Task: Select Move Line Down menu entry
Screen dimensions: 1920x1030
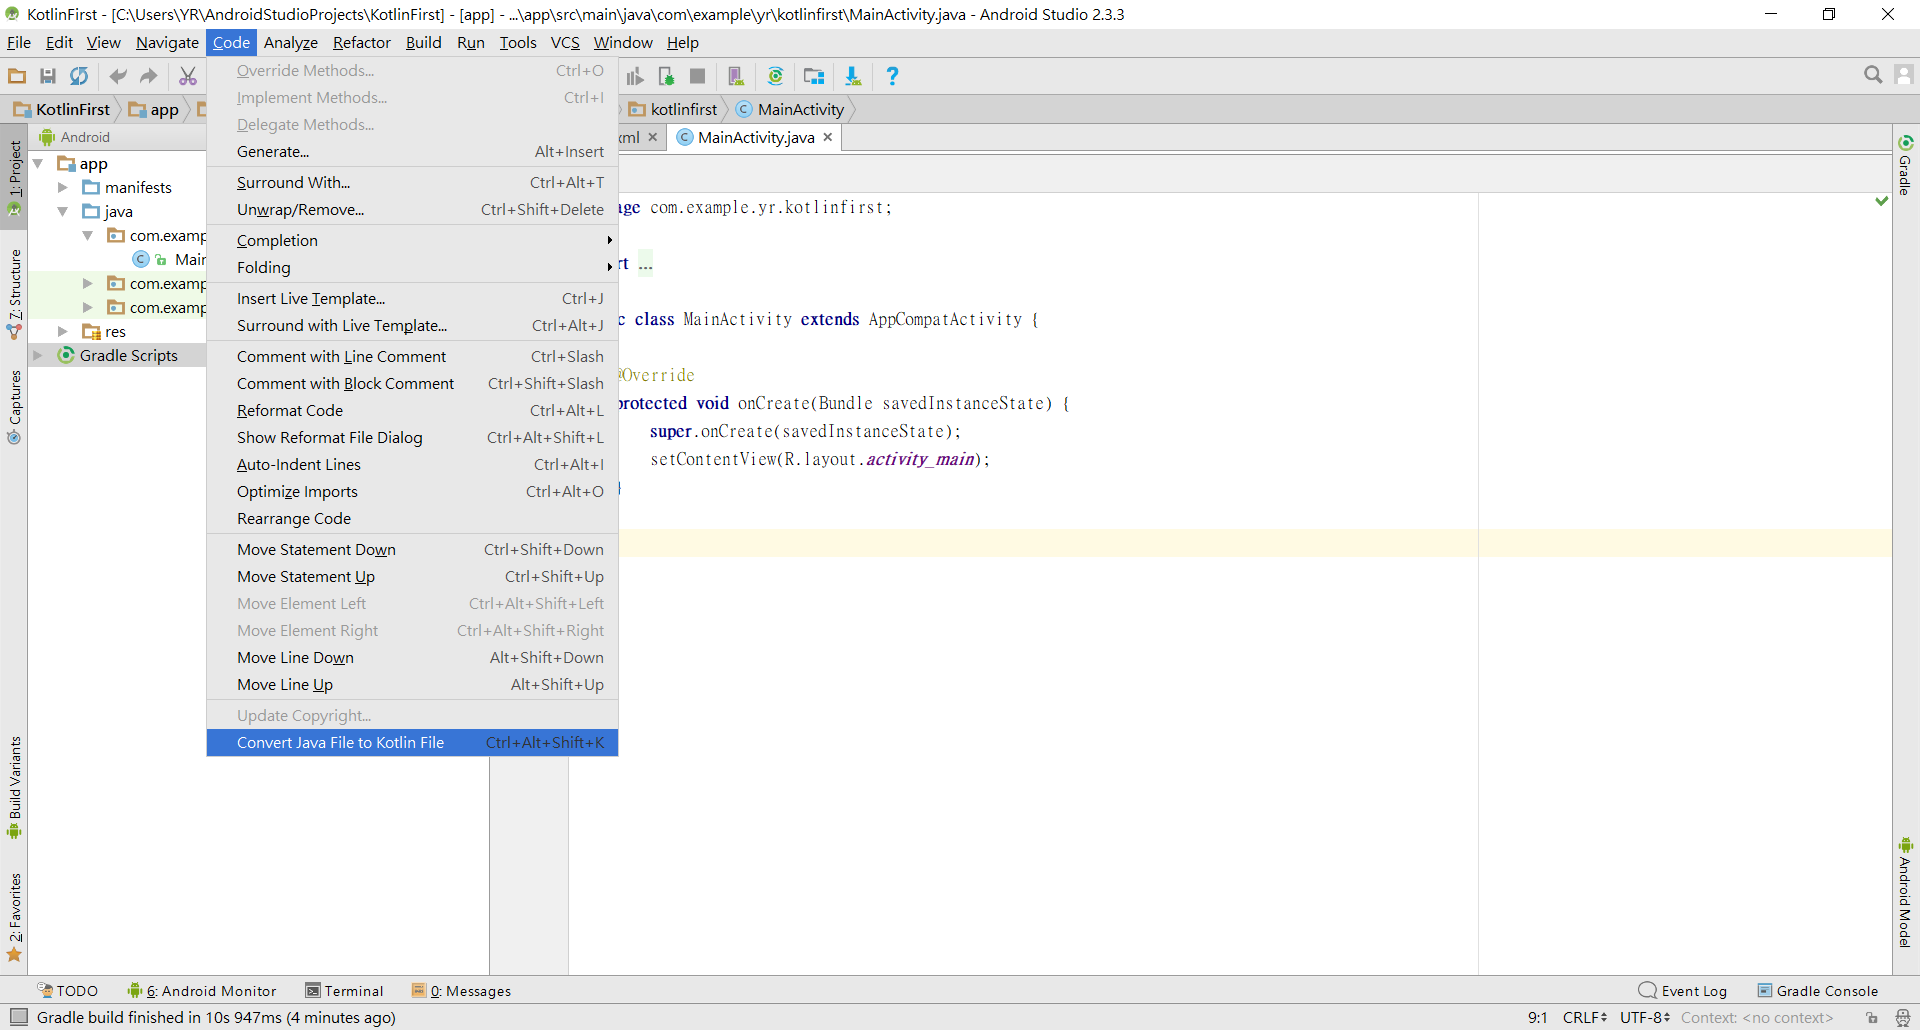Action: click(x=412, y=657)
